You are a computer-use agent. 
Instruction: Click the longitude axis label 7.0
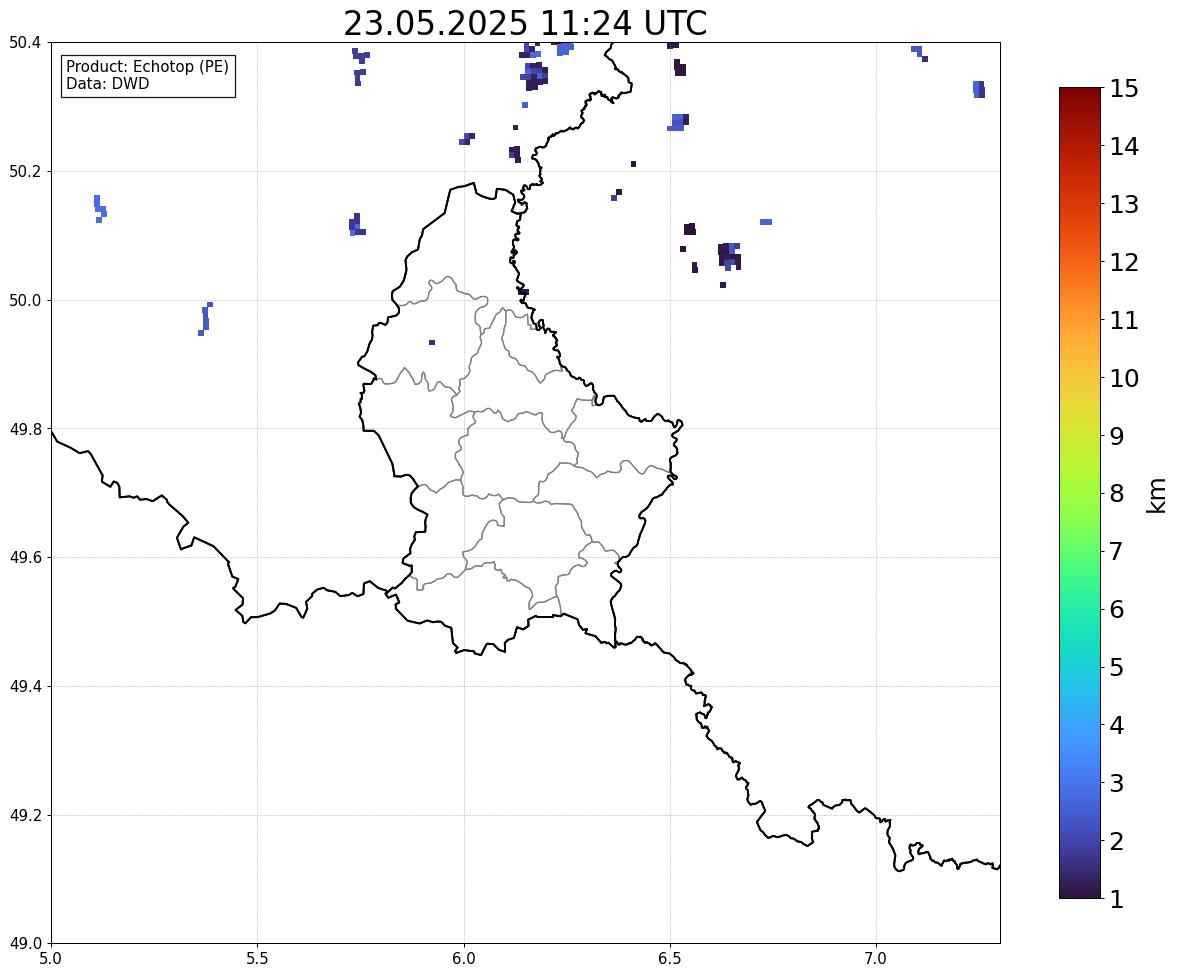pos(877,959)
